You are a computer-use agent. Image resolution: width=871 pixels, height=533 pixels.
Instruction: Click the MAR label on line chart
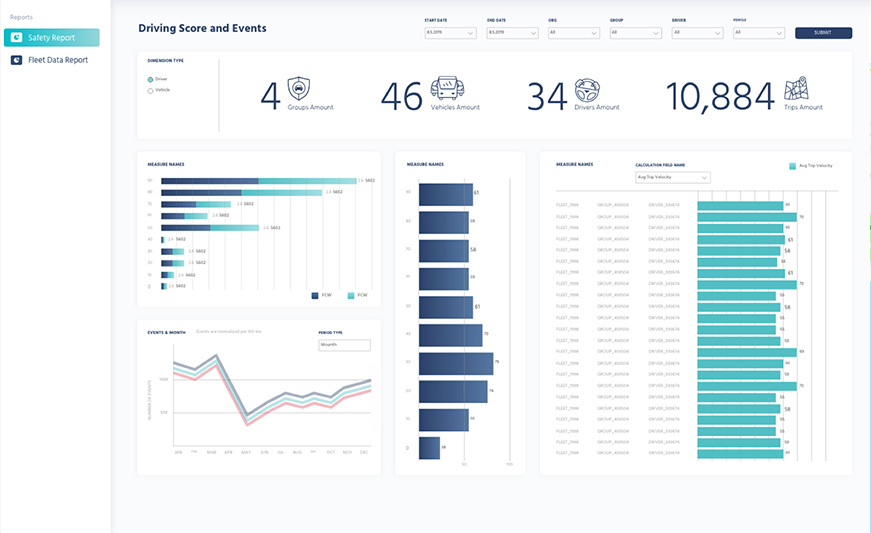tap(211, 452)
